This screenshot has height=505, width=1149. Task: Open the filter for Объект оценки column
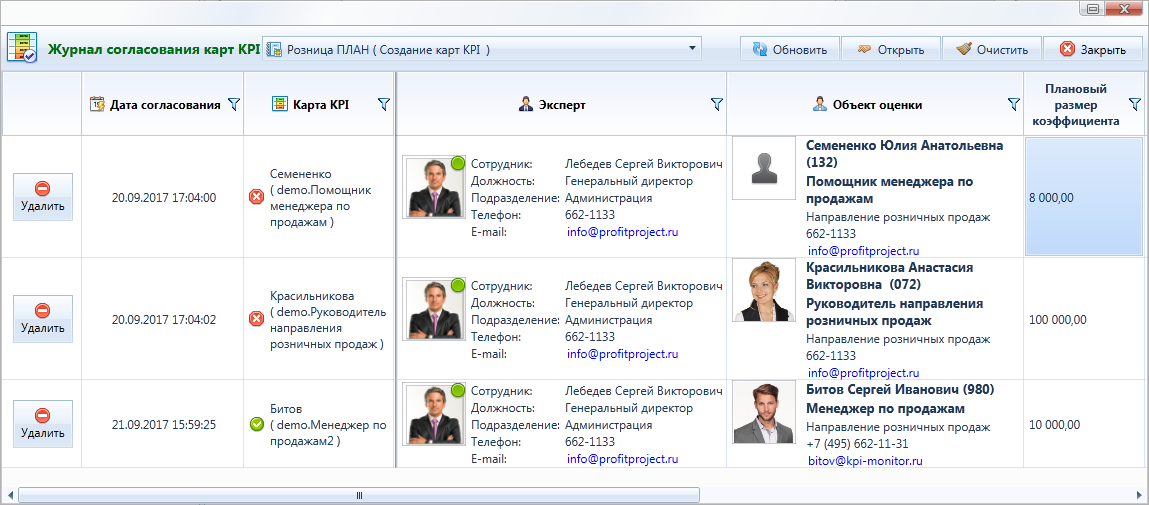(1014, 105)
